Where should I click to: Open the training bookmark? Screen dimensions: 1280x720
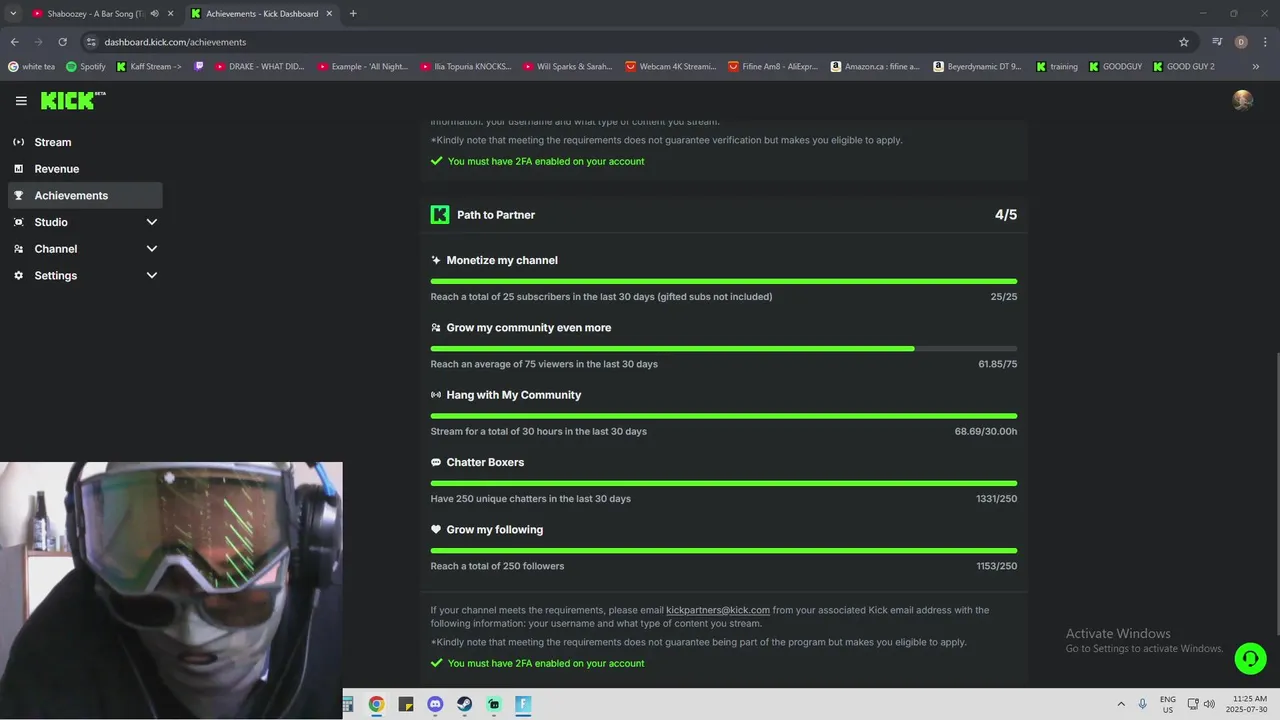1057,67
